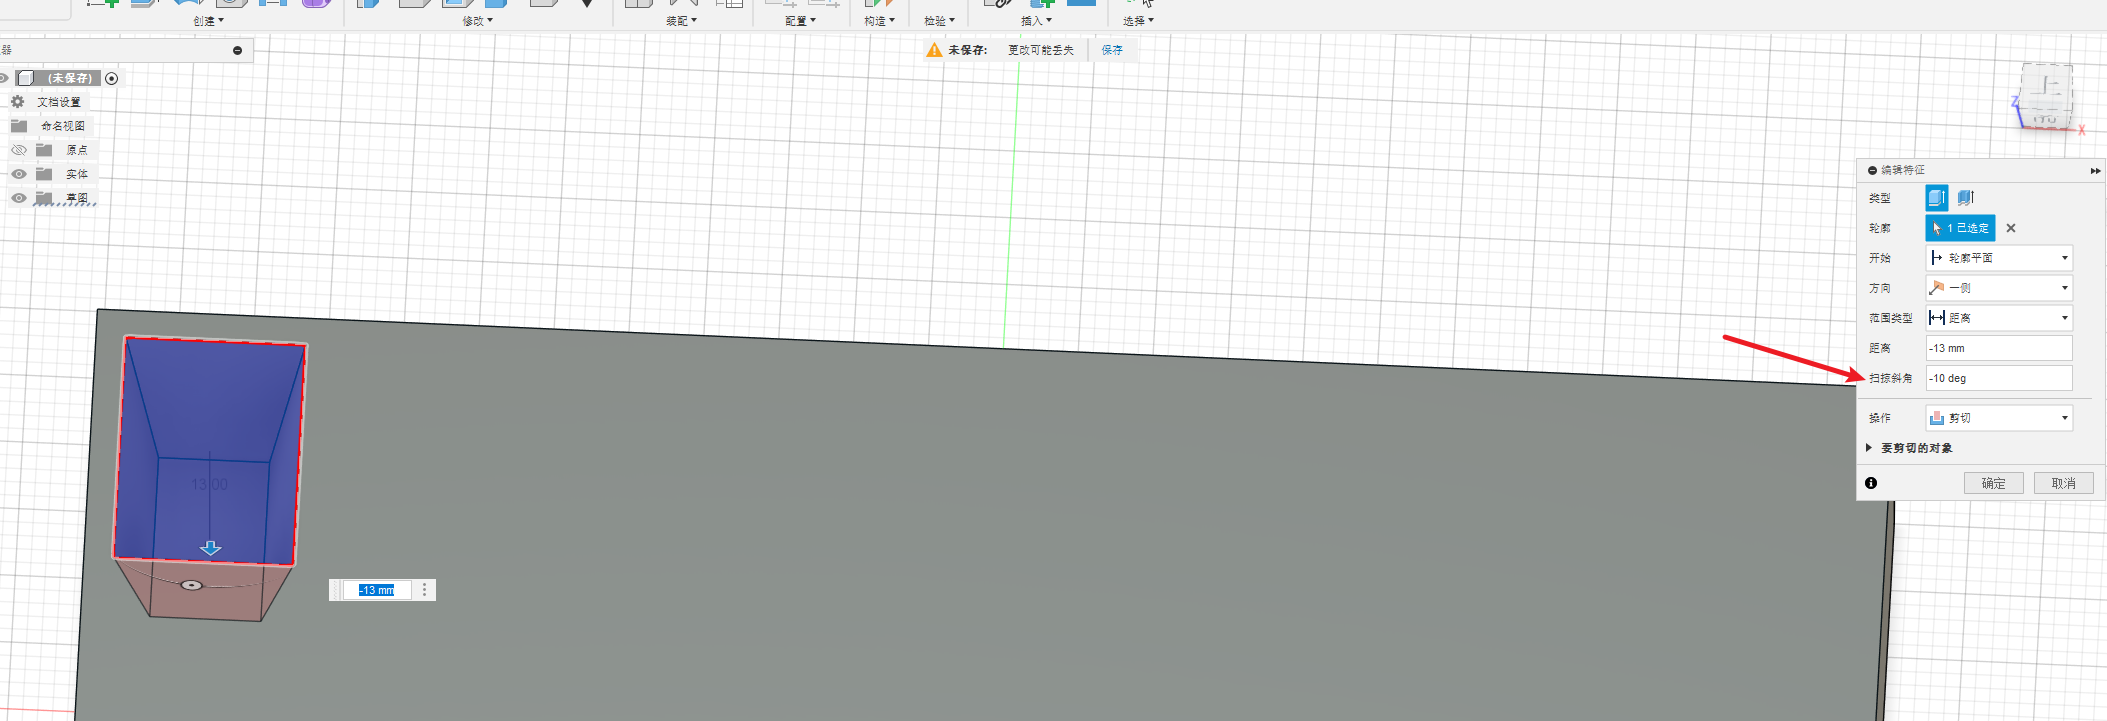Open the 构造 toolbar menu
This screenshot has height=721, width=2107.
tap(879, 20)
